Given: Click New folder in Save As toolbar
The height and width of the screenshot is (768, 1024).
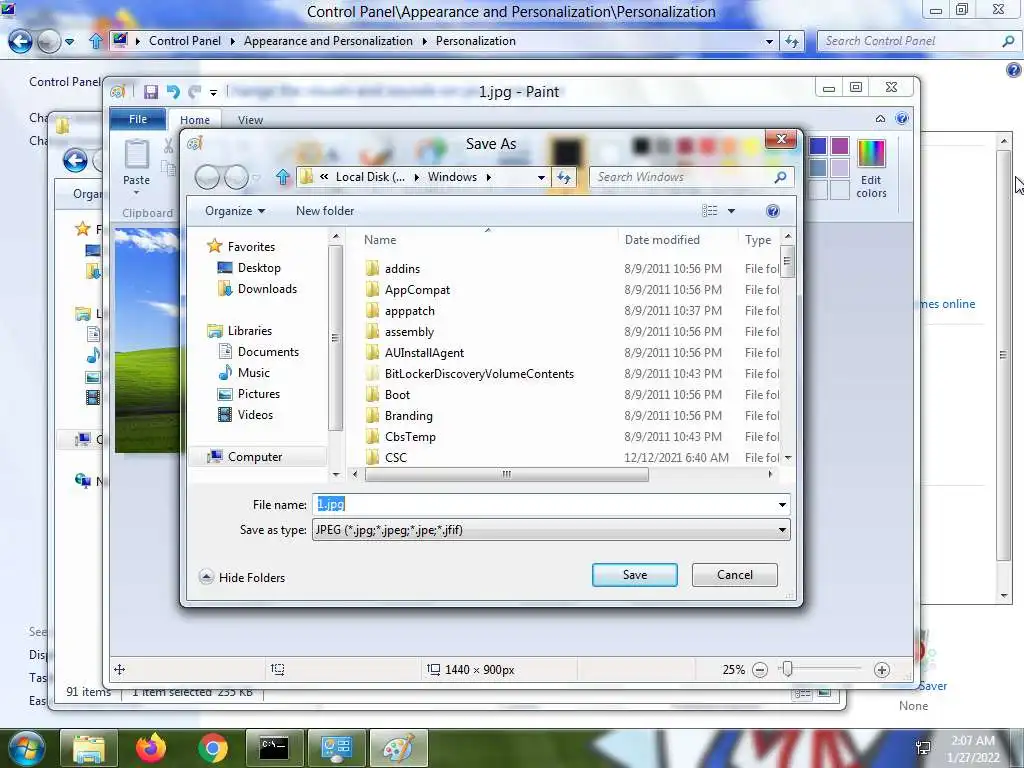Looking at the screenshot, I should 325,211.
